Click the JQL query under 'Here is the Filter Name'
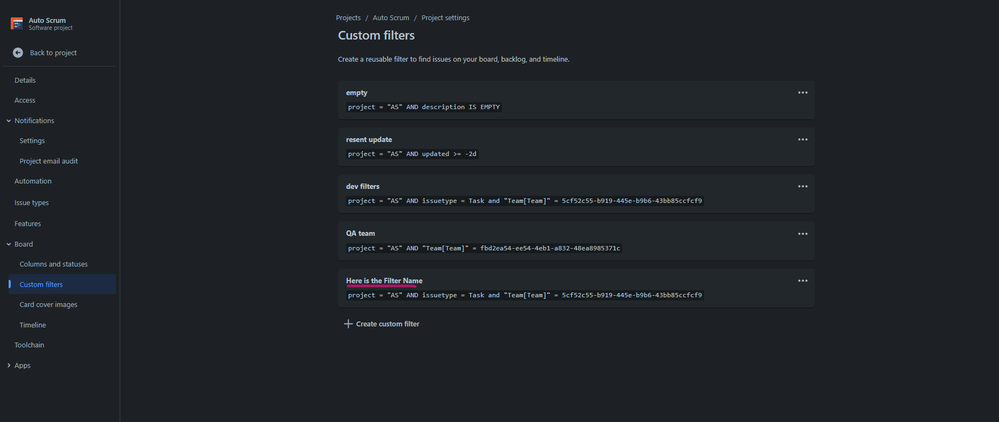This screenshot has height=422, width=999. pyautogui.click(x=525, y=295)
